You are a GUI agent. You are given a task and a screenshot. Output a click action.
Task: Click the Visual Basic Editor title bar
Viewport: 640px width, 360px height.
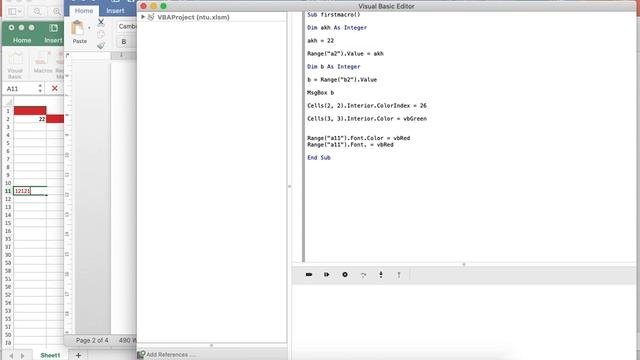[386, 6]
